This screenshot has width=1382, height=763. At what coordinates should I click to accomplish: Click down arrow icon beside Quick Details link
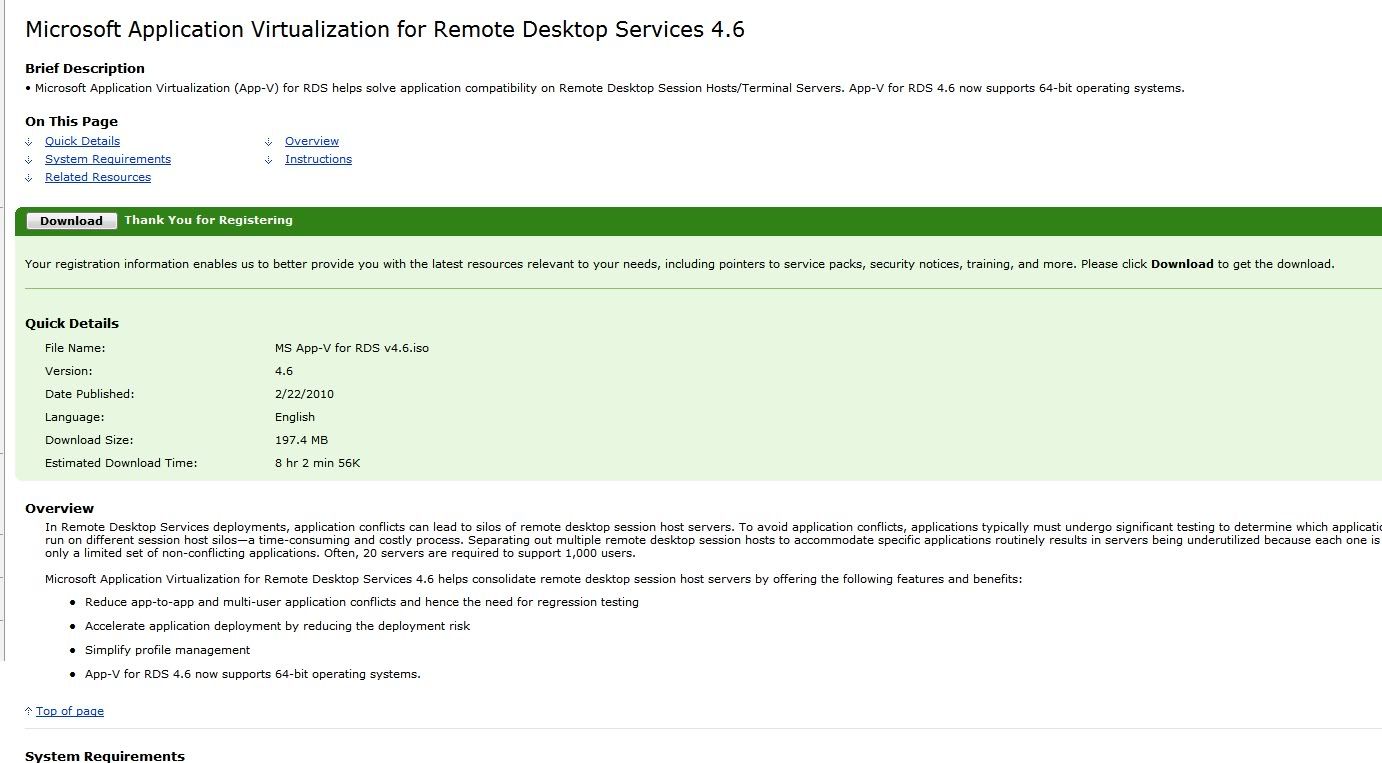[29, 142]
